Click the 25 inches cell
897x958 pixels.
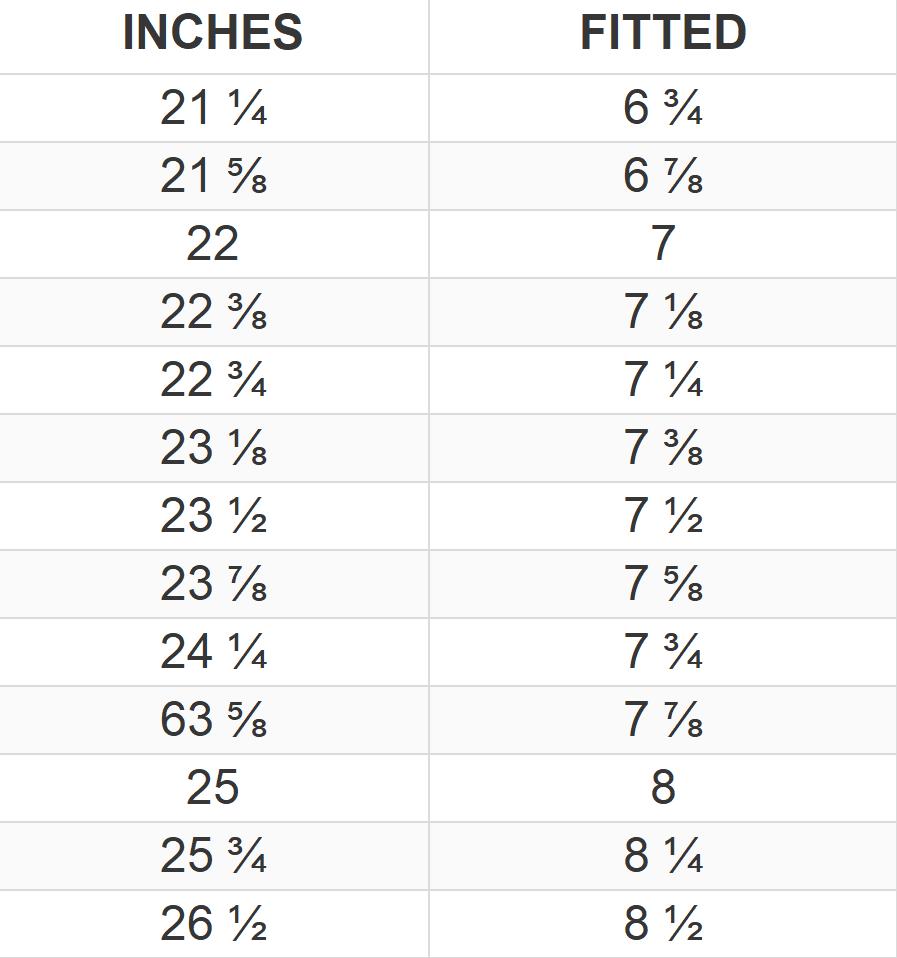(x=213, y=788)
